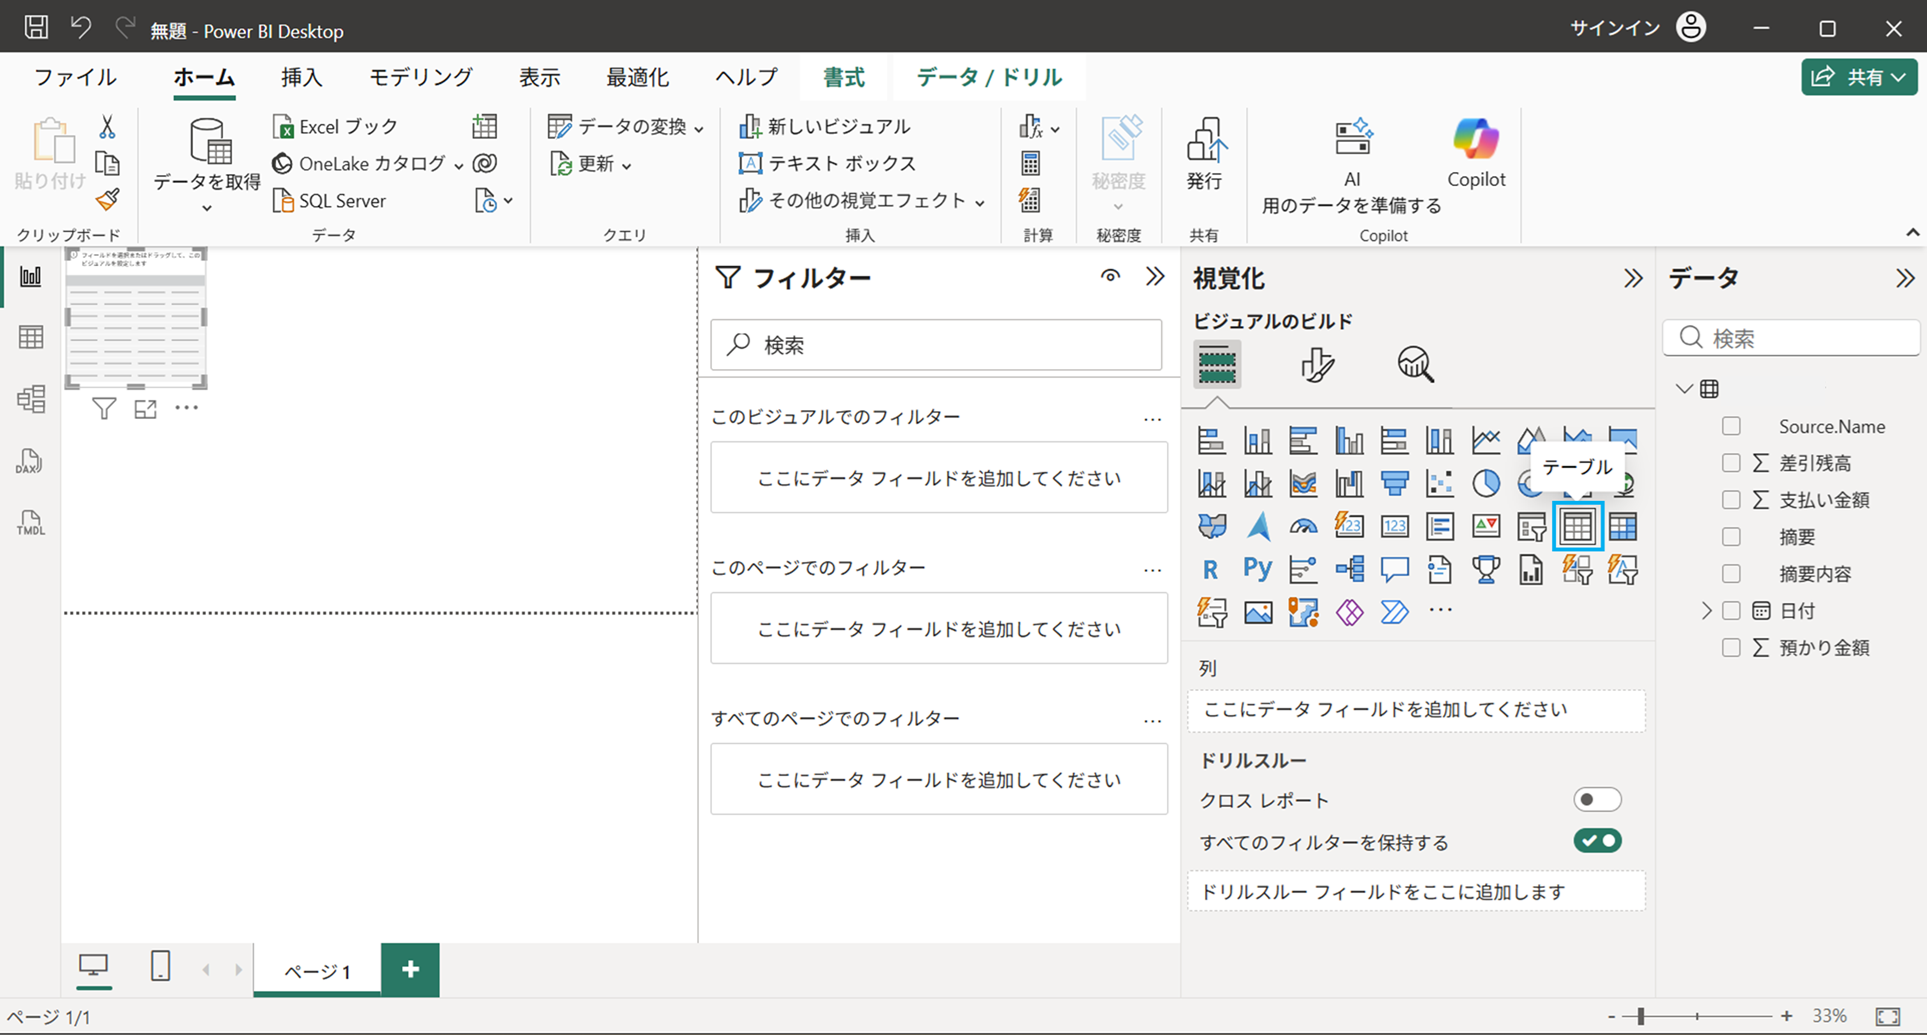Pick the Scatter chart visual

1440,483
